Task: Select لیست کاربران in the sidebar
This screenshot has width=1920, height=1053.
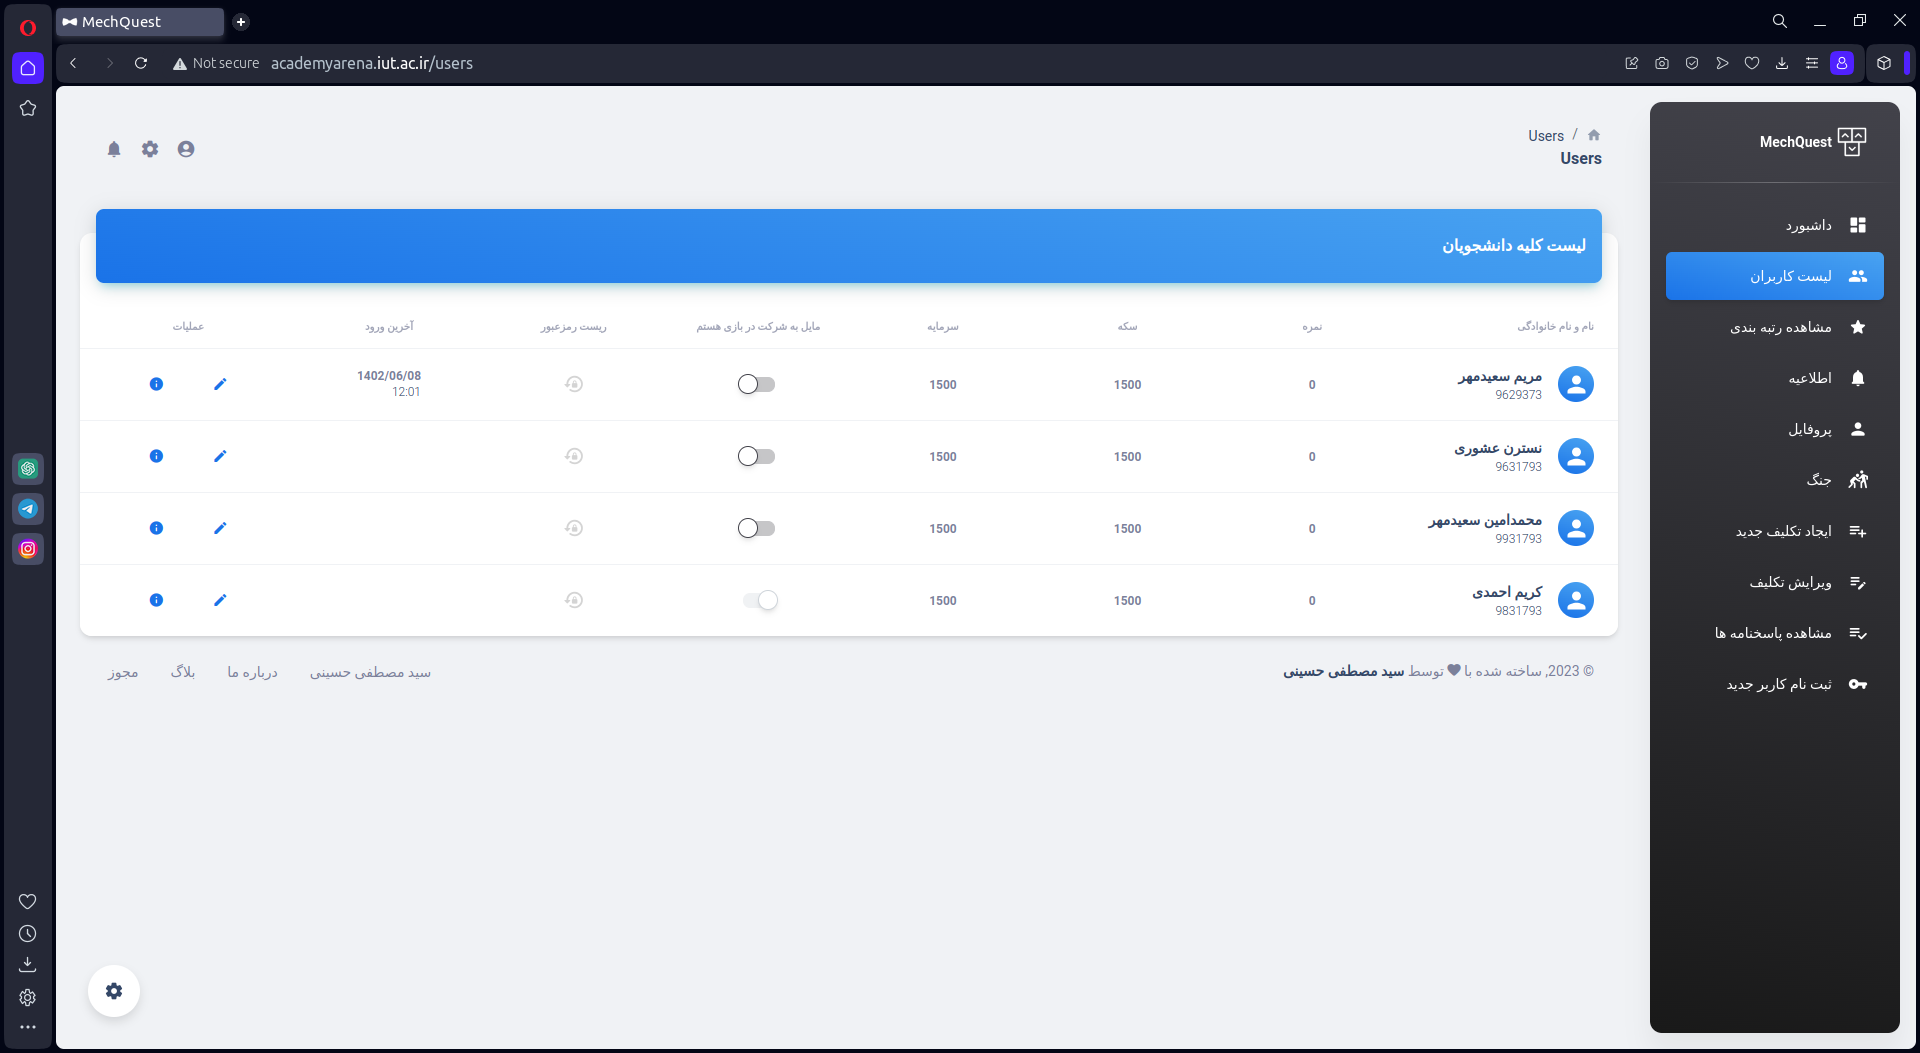Action: coord(1775,276)
